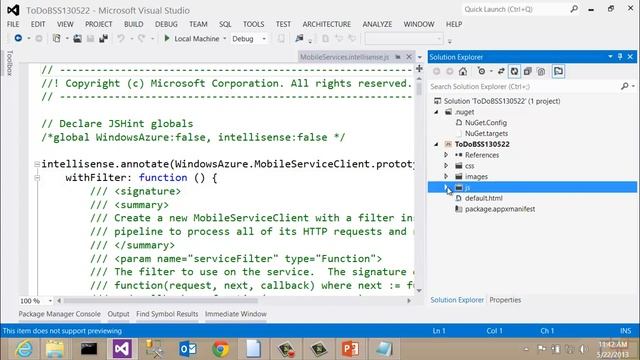
Task: Click the Open File toolbar icon
Action: [x=77, y=38]
